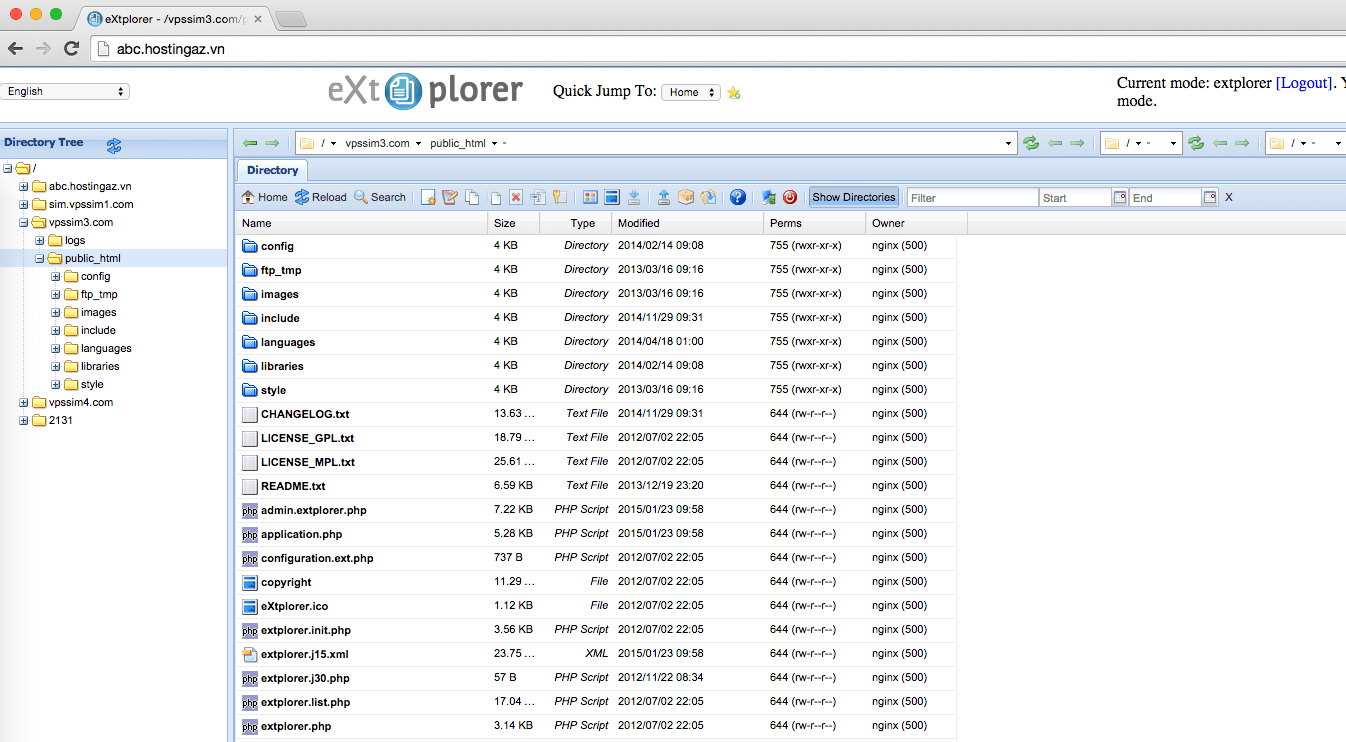Click the End date field
Image resolution: width=1346 pixels, height=742 pixels.
point(1165,197)
